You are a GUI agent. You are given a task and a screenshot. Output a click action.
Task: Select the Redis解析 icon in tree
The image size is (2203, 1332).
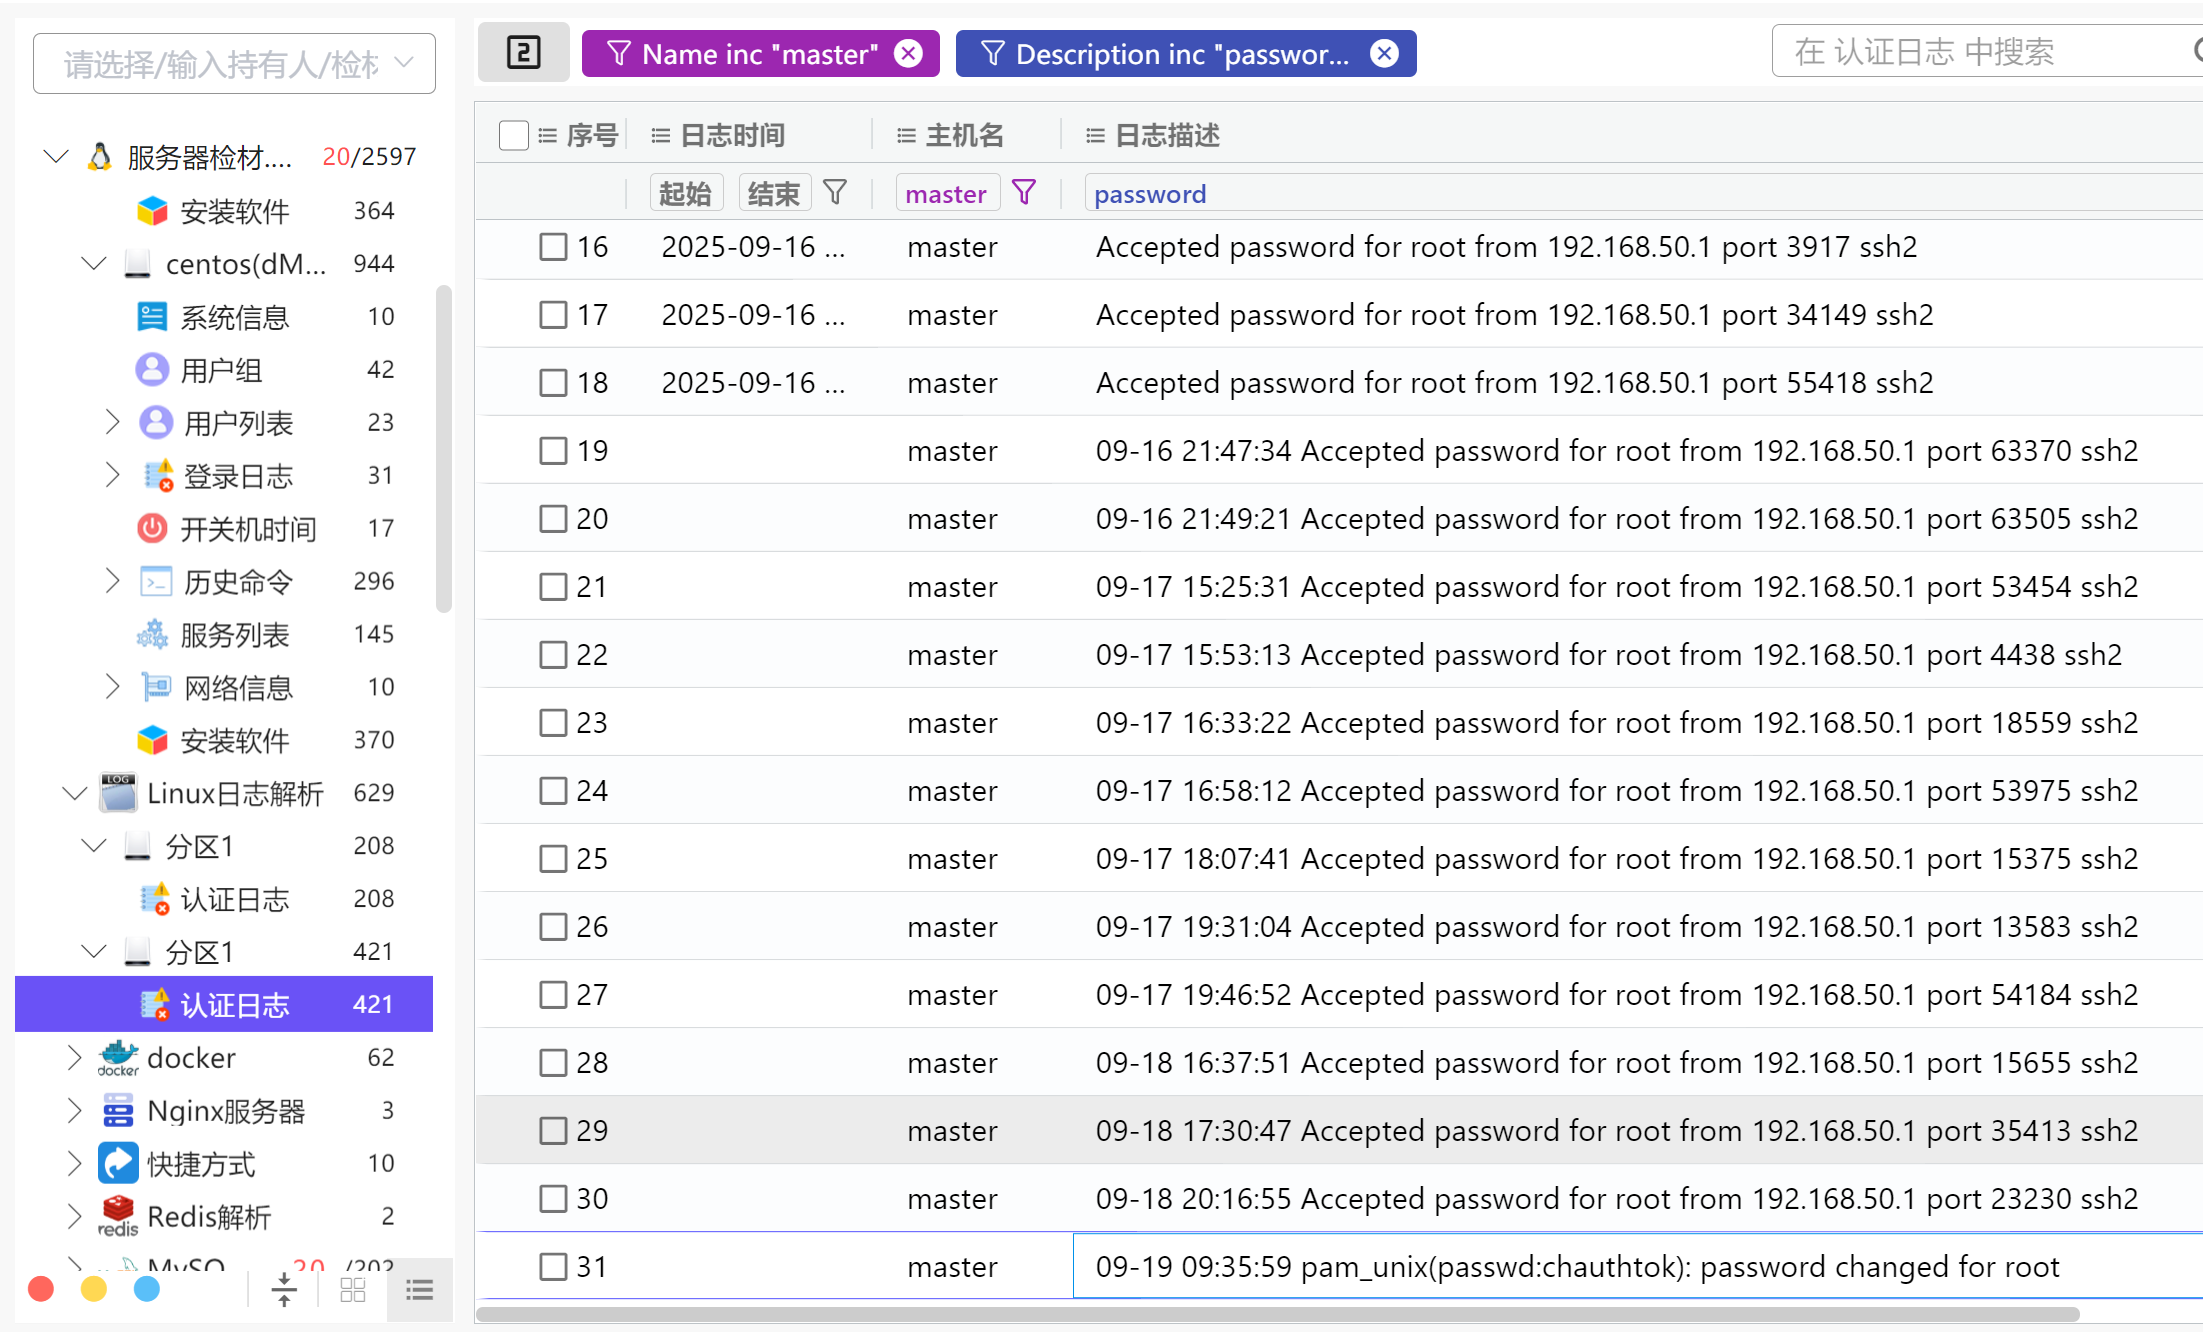pyautogui.click(x=118, y=1216)
